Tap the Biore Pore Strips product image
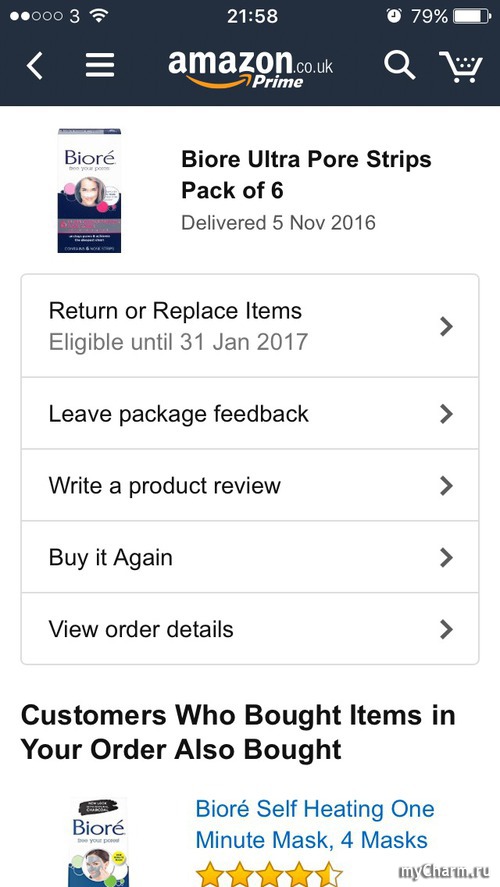Screen dimensions: 500x887 pos(89,191)
